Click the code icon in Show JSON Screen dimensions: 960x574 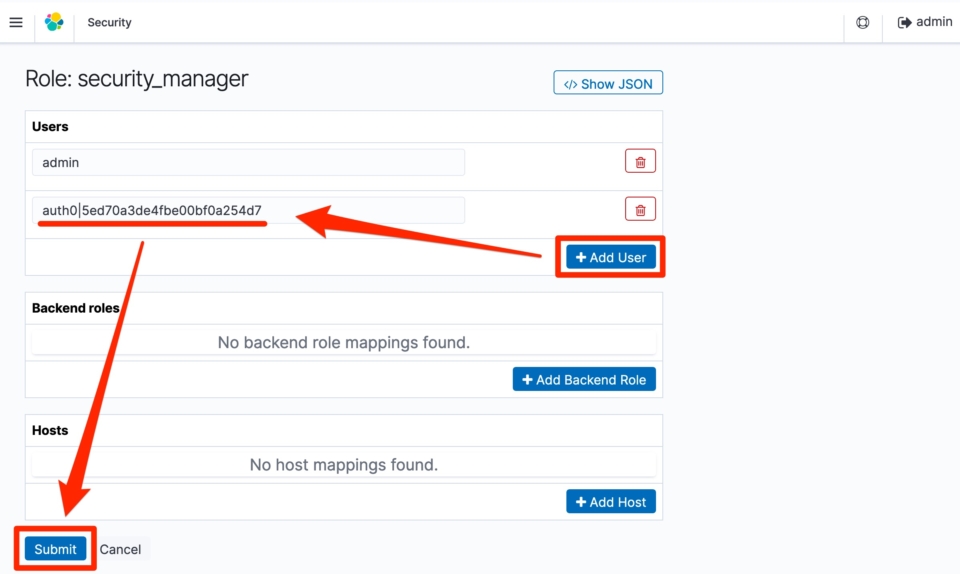570,84
